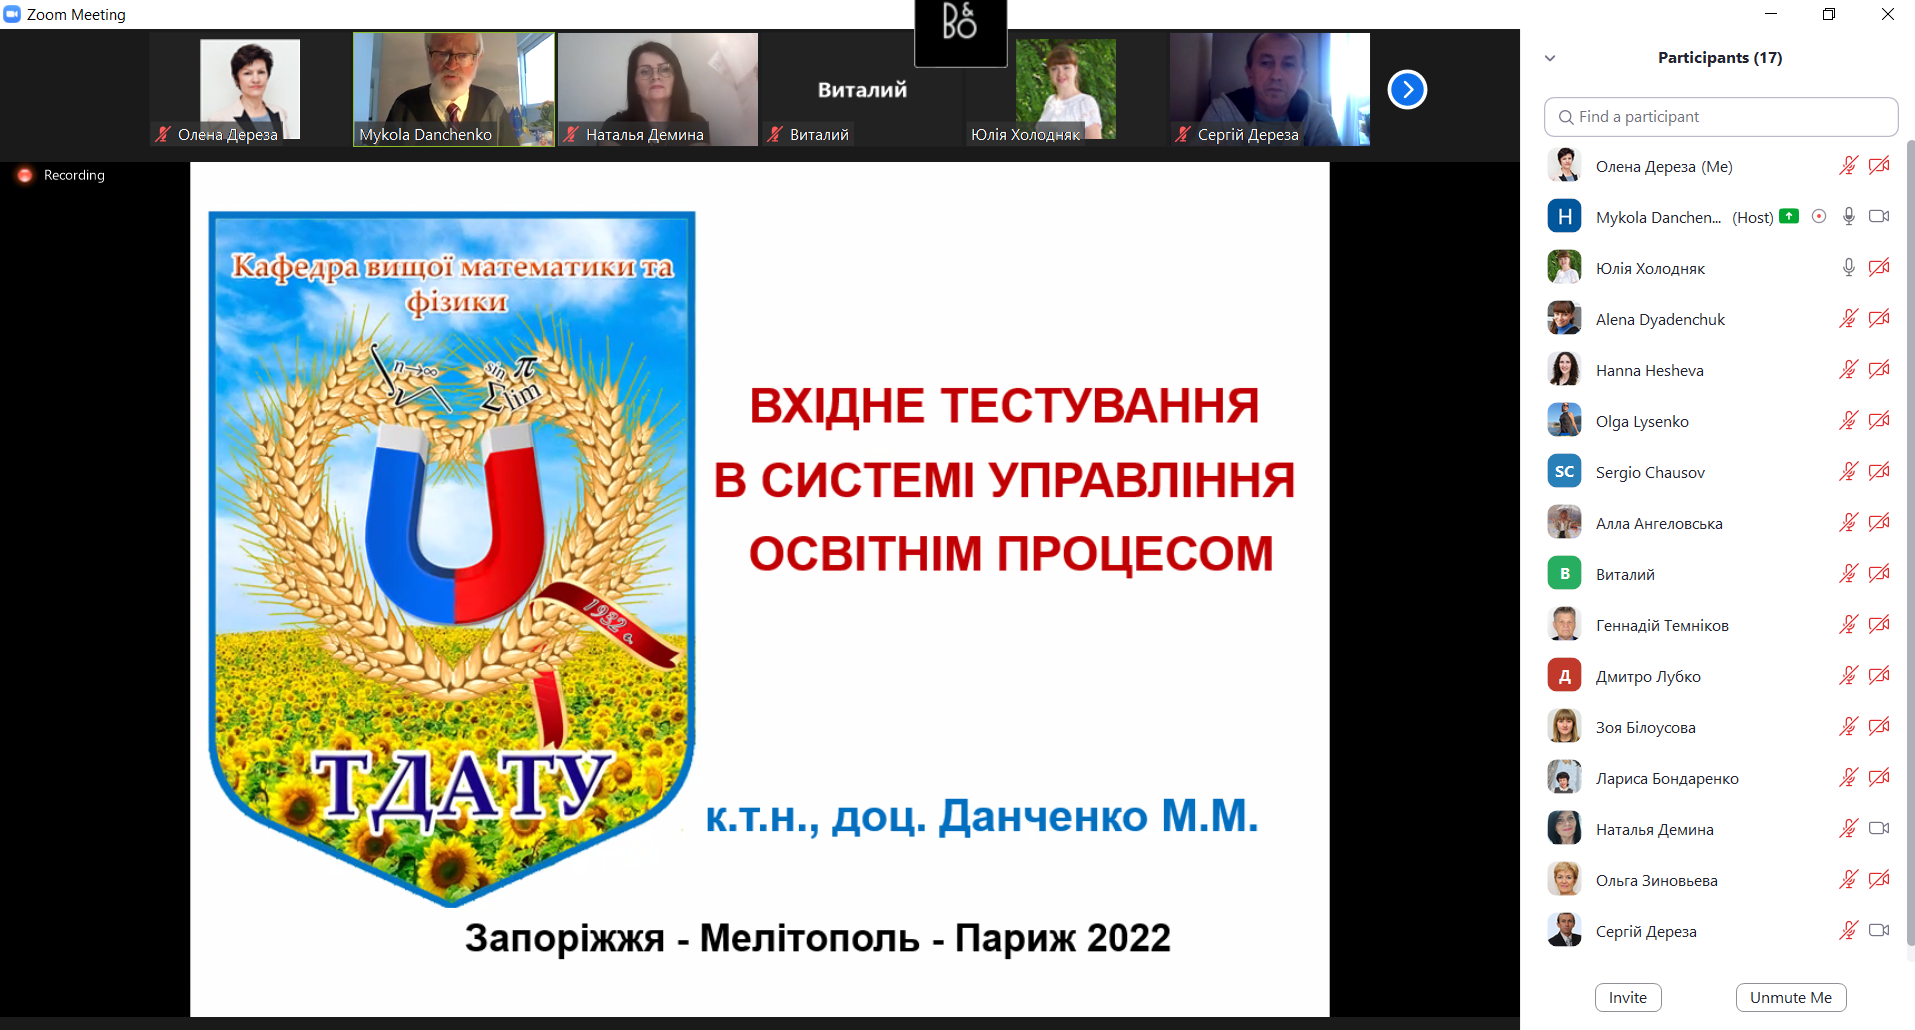The width and height of the screenshot is (1915, 1030).
Task: Click the name "Alena Dyadenchuk" in the list
Action: pos(1660,320)
